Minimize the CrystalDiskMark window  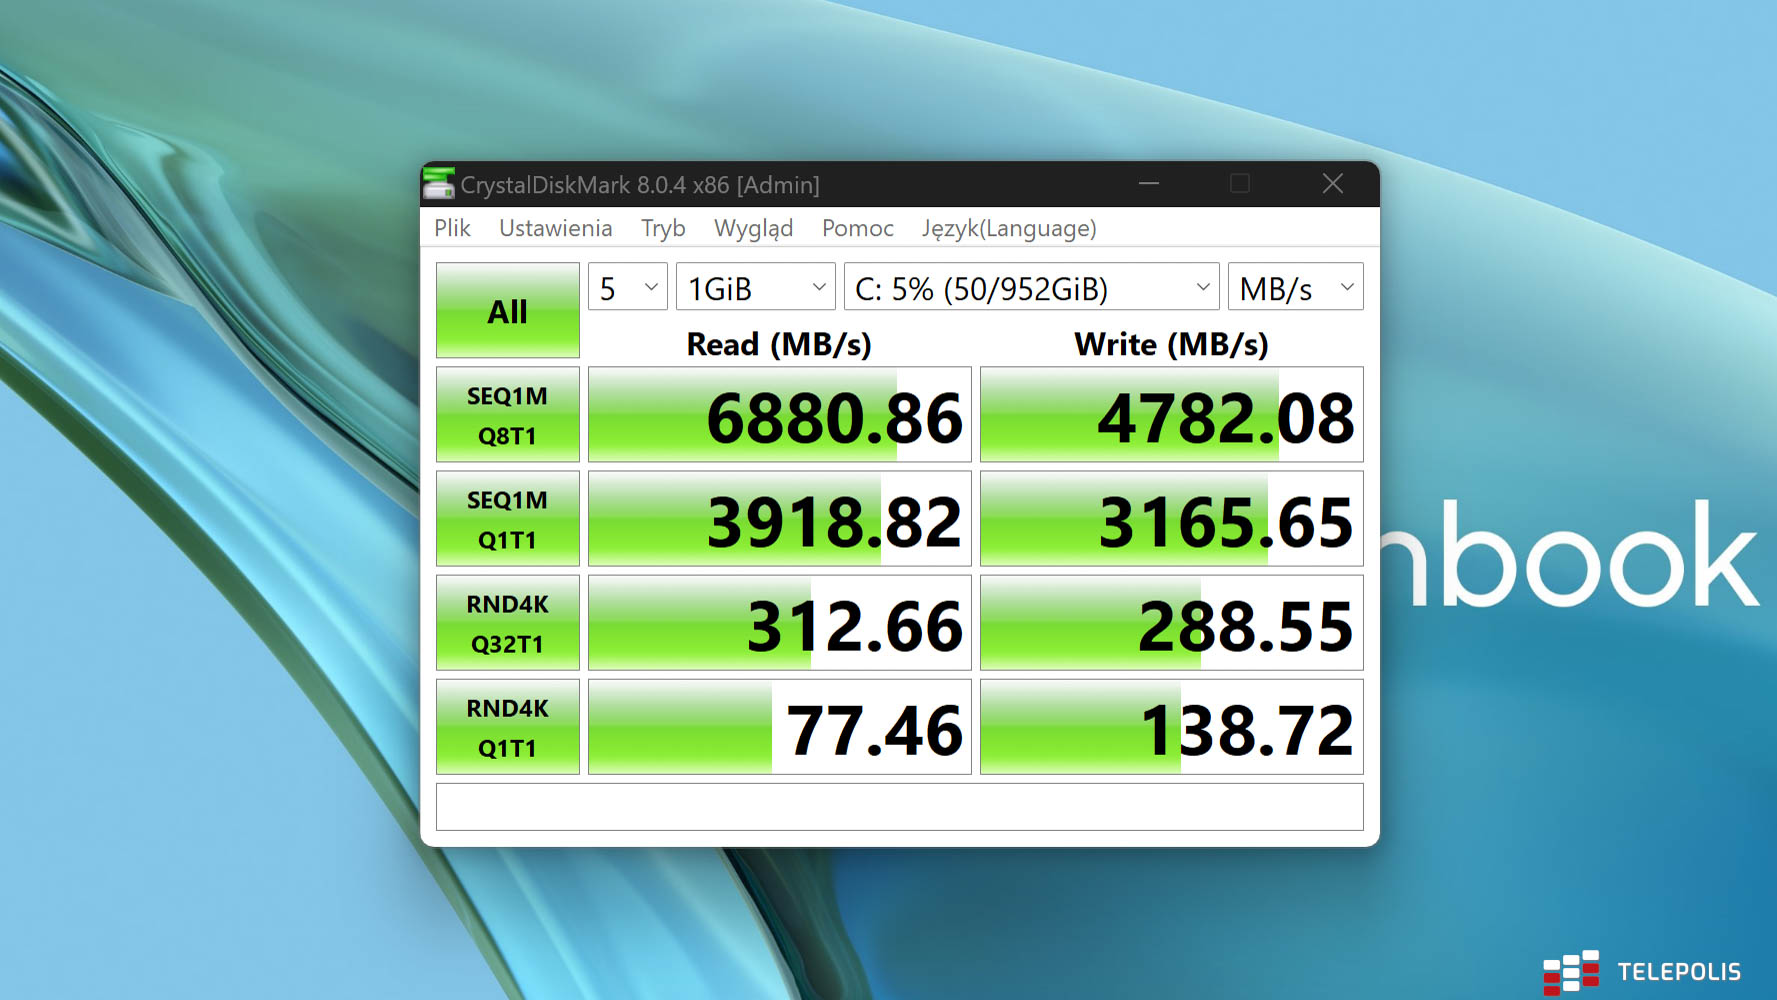pyautogui.click(x=1149, y=184)
